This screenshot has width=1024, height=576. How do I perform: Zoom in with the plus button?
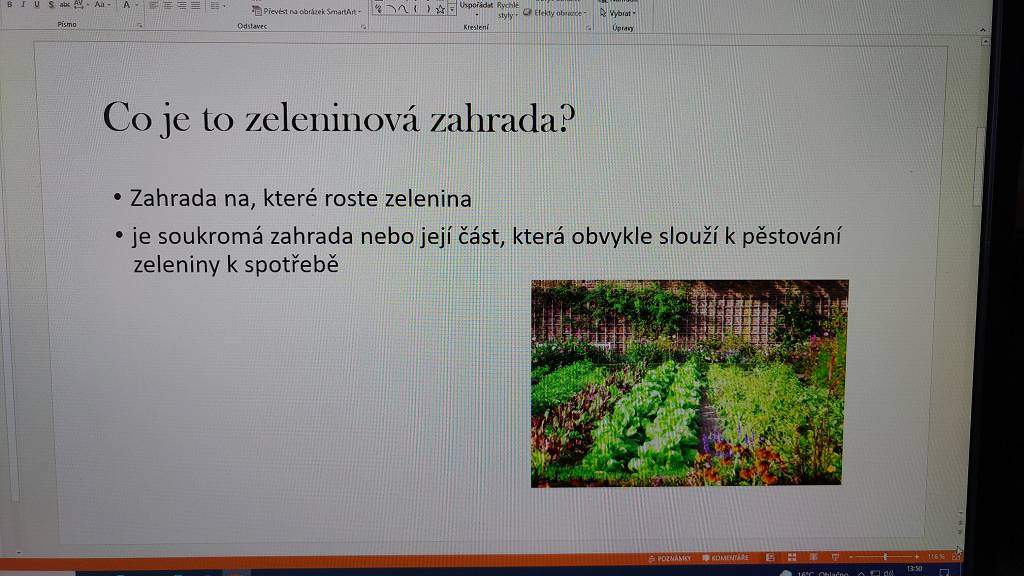click(917, 556)
